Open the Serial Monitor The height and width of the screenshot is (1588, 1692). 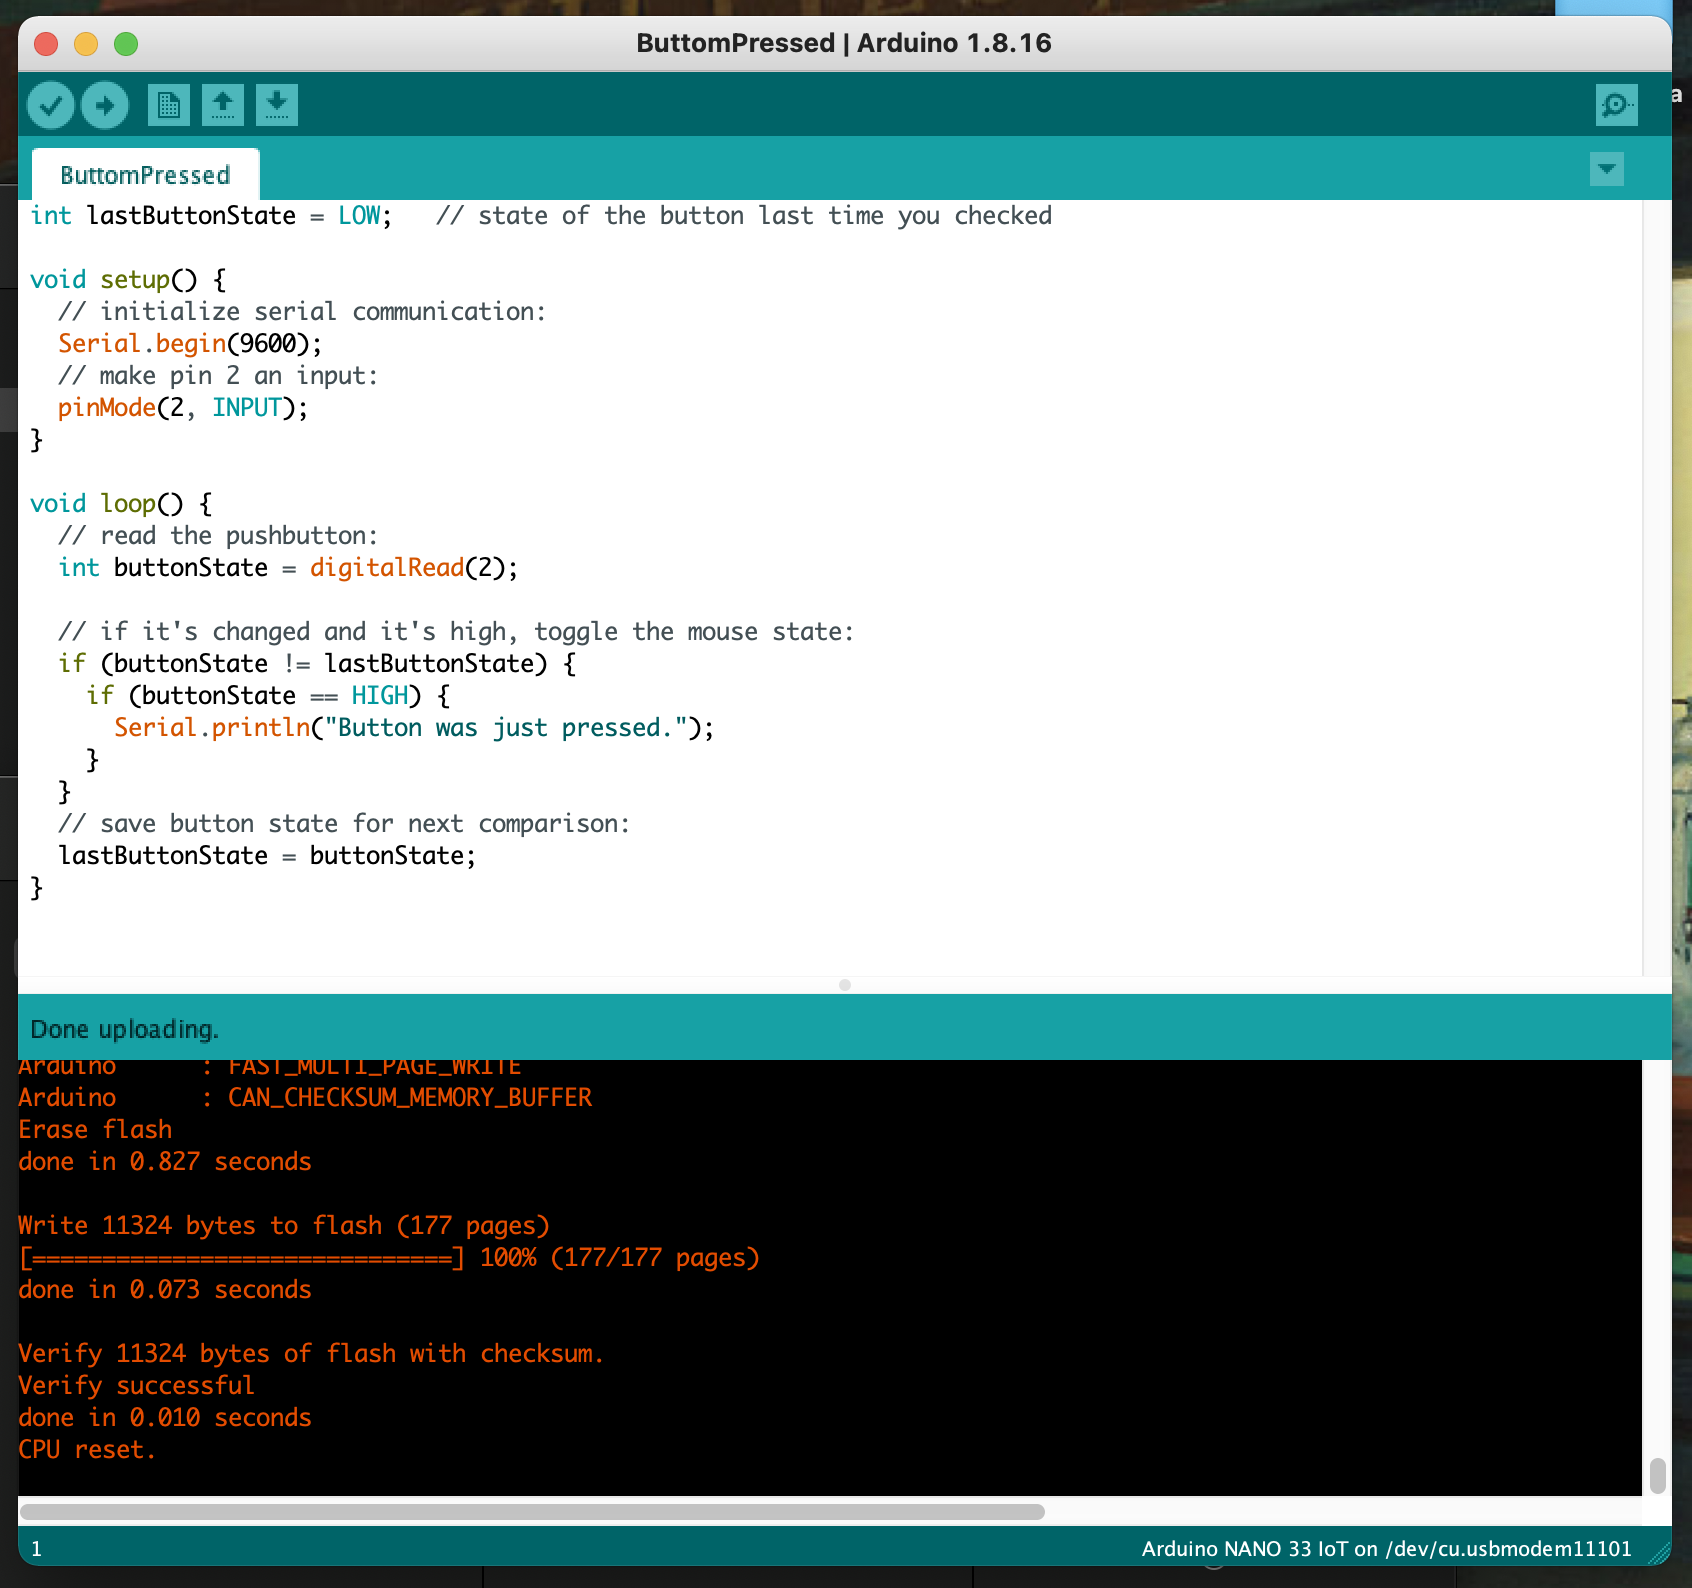[x=1616, y=104]
